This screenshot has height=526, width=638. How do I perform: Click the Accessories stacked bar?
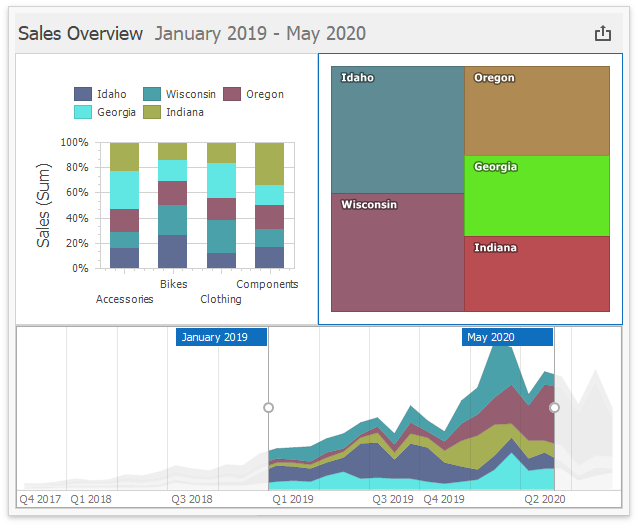coord(124,205)
